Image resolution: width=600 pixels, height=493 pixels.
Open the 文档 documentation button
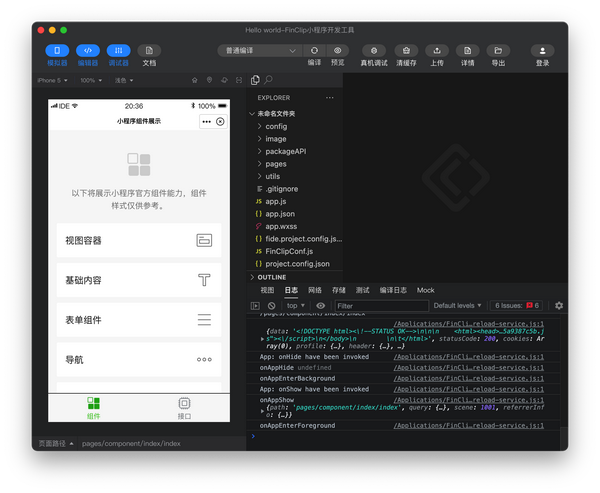point(149,51)
